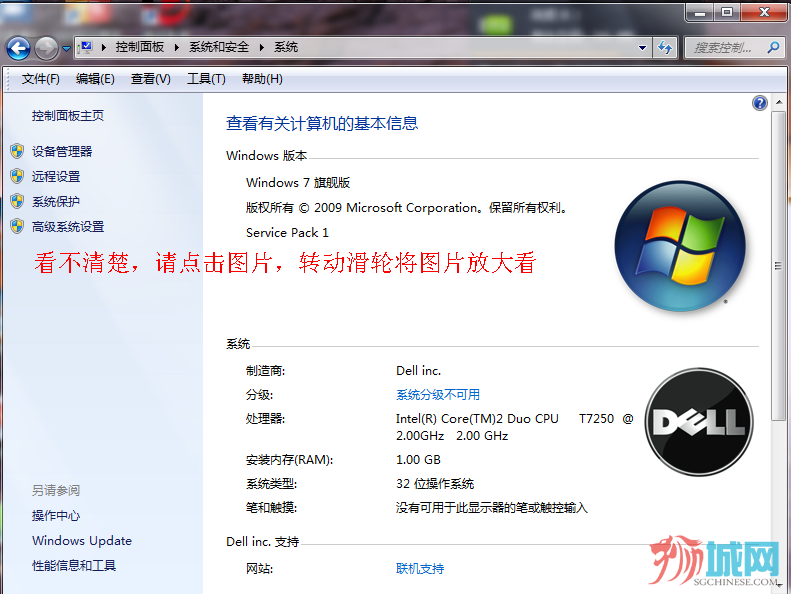This screenshot has width=791, height=594.
Task: Select 控制面板 breadcrumb segment
Action: coord(140,47)
